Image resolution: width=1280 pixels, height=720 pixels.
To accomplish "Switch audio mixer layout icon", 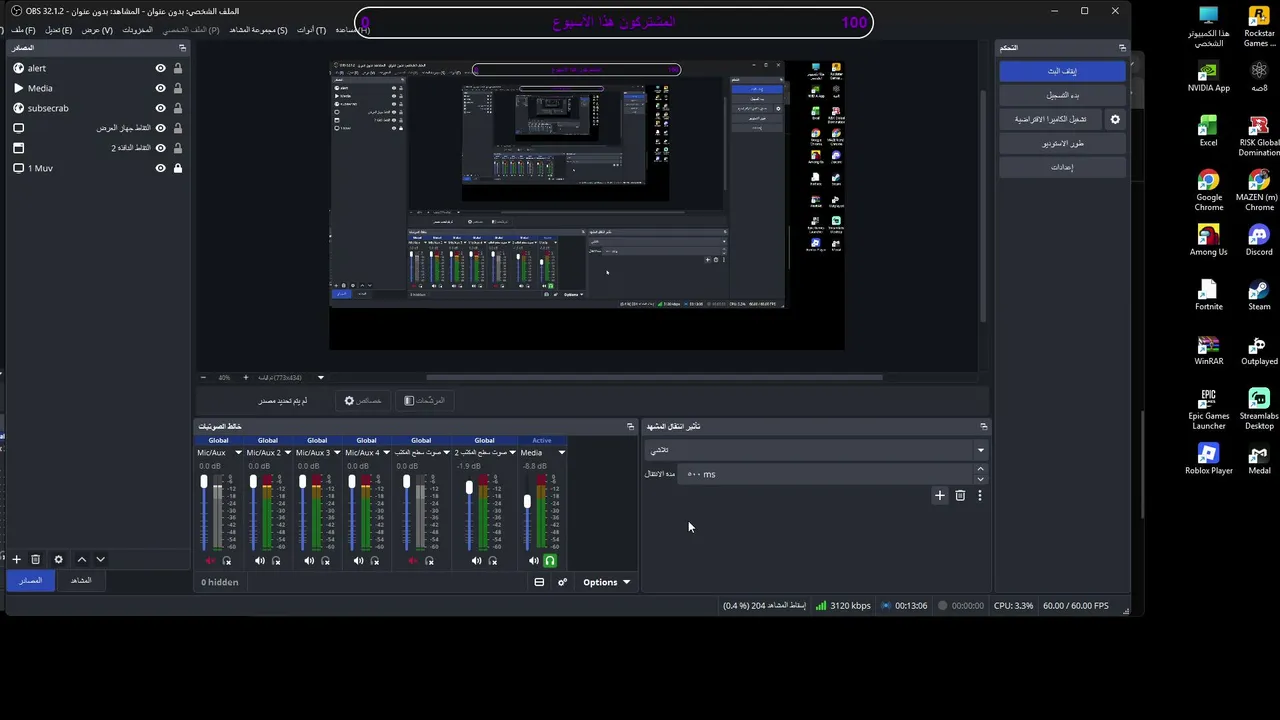I will click(x=539, y=582).
